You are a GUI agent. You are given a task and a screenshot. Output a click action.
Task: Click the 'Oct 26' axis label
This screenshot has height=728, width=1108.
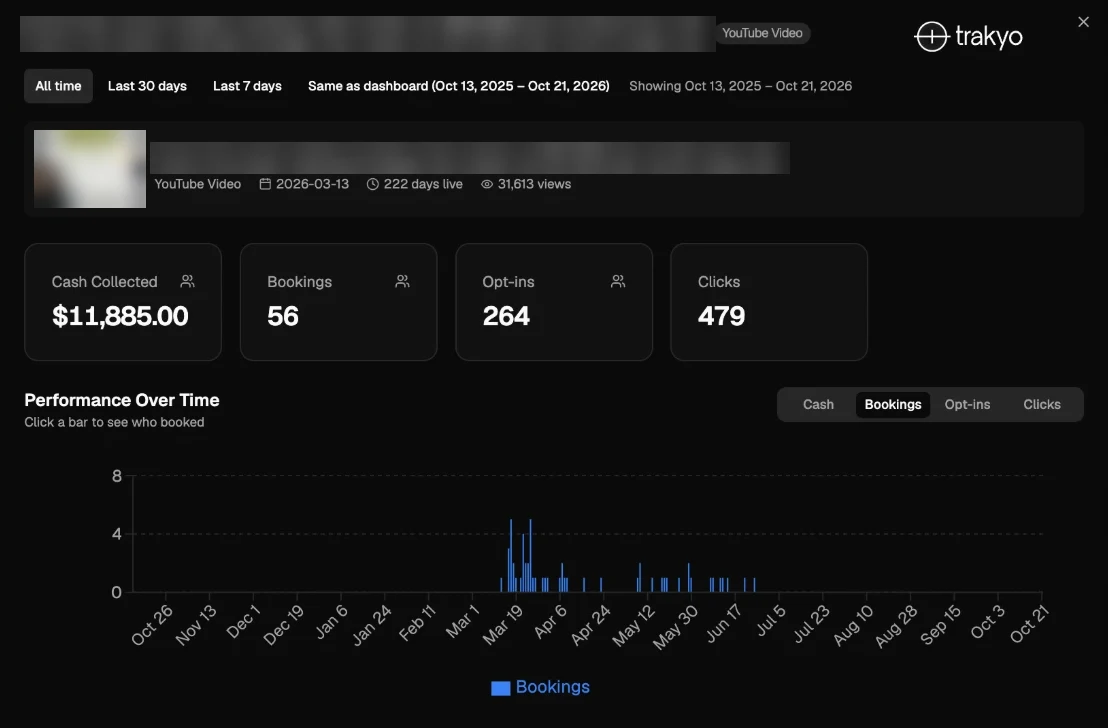tap(151, 625)
